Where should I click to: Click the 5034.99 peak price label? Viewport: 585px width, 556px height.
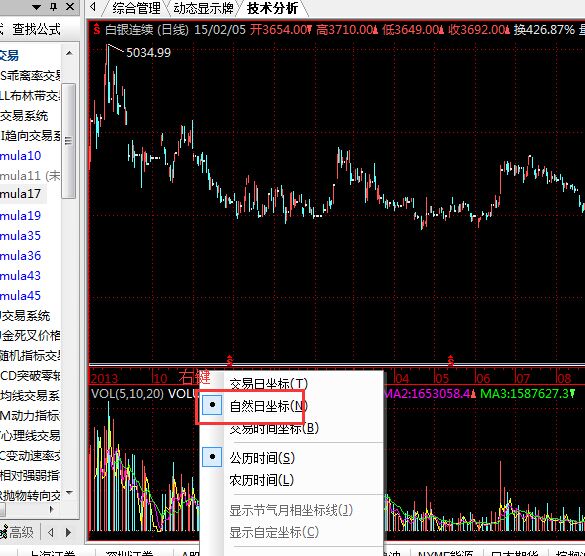(148, 53)
